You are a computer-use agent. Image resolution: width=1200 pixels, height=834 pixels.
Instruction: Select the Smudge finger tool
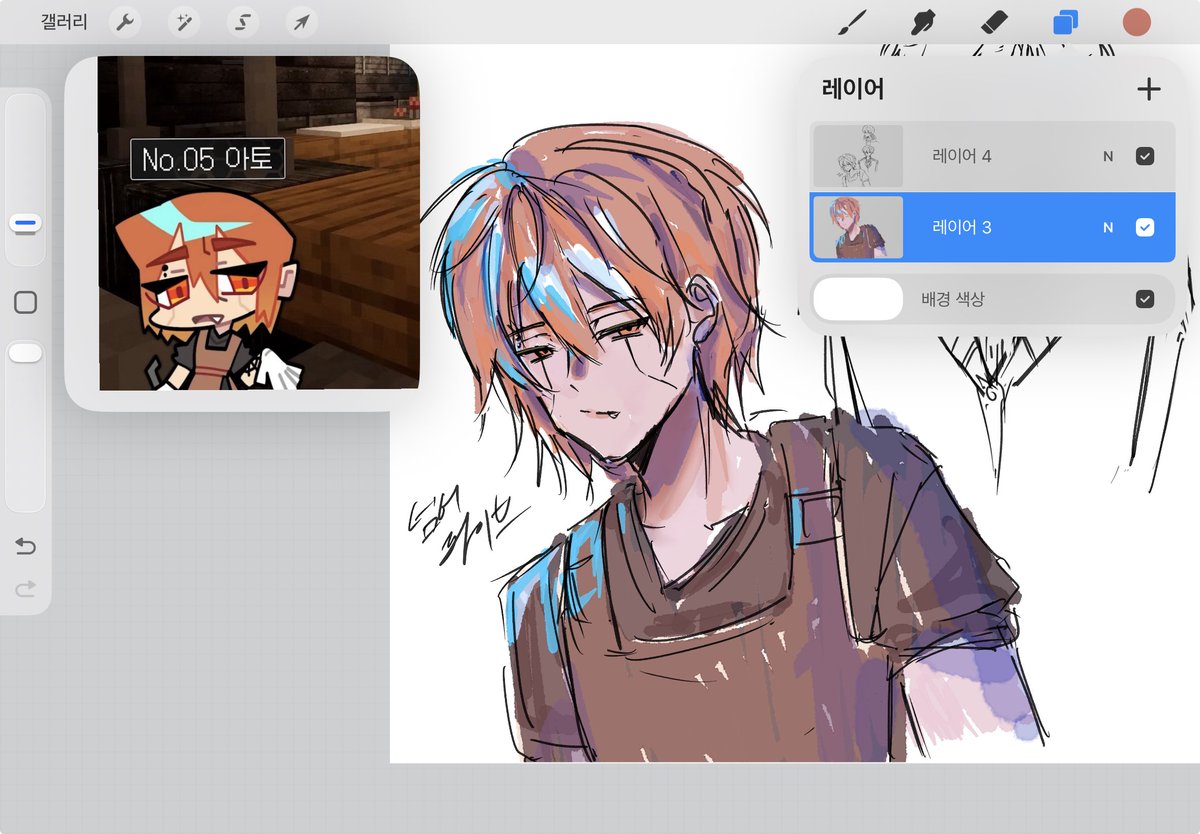tap(922, 22)
